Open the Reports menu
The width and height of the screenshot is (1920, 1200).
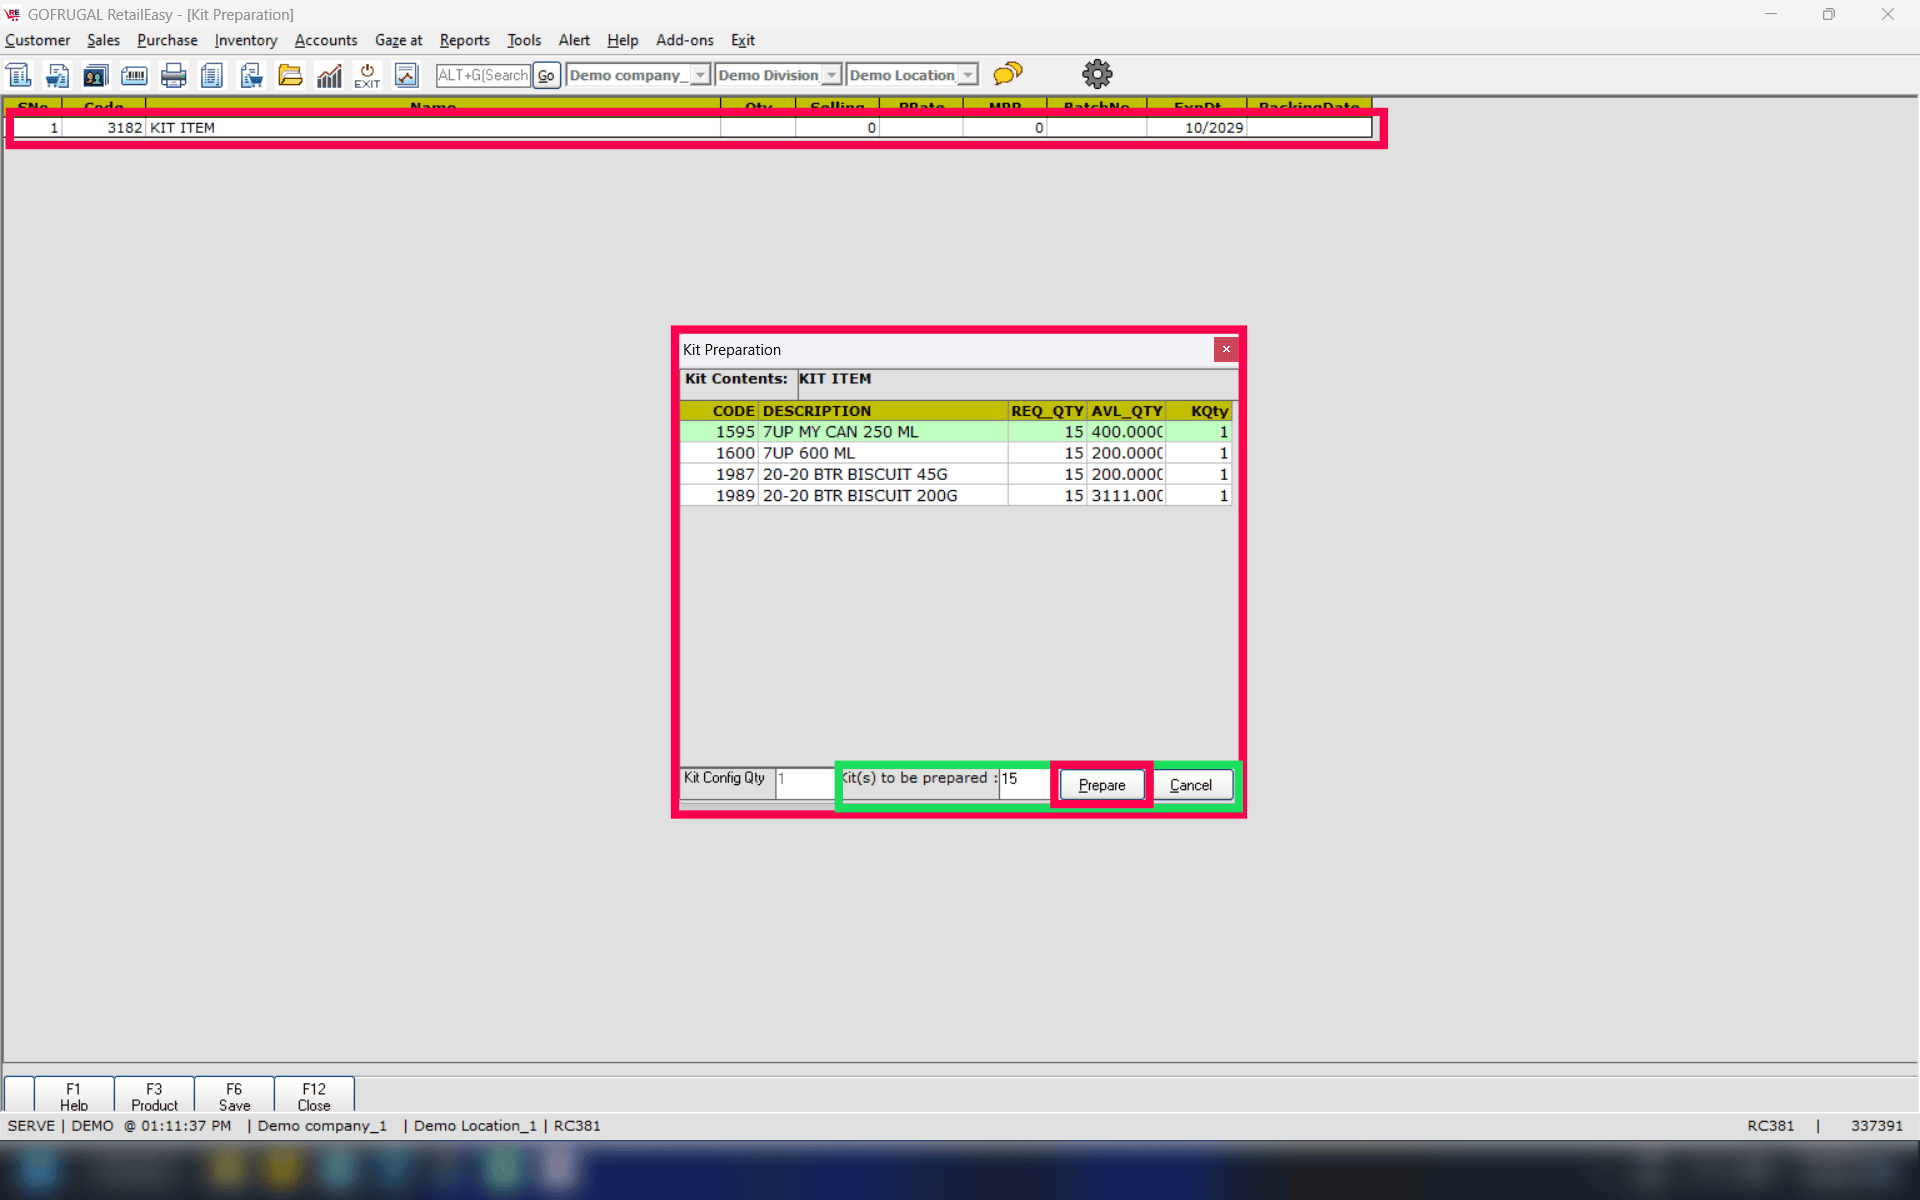click(464, 40)
